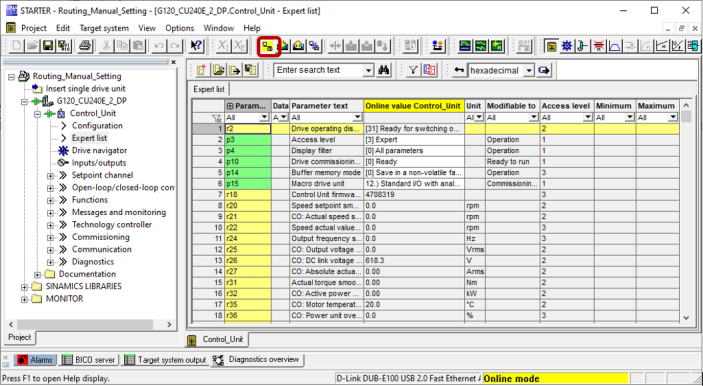Open the device trace icon
Viewport: 703px width, 386px height.
pyautogui.click(x=465, y=45)
